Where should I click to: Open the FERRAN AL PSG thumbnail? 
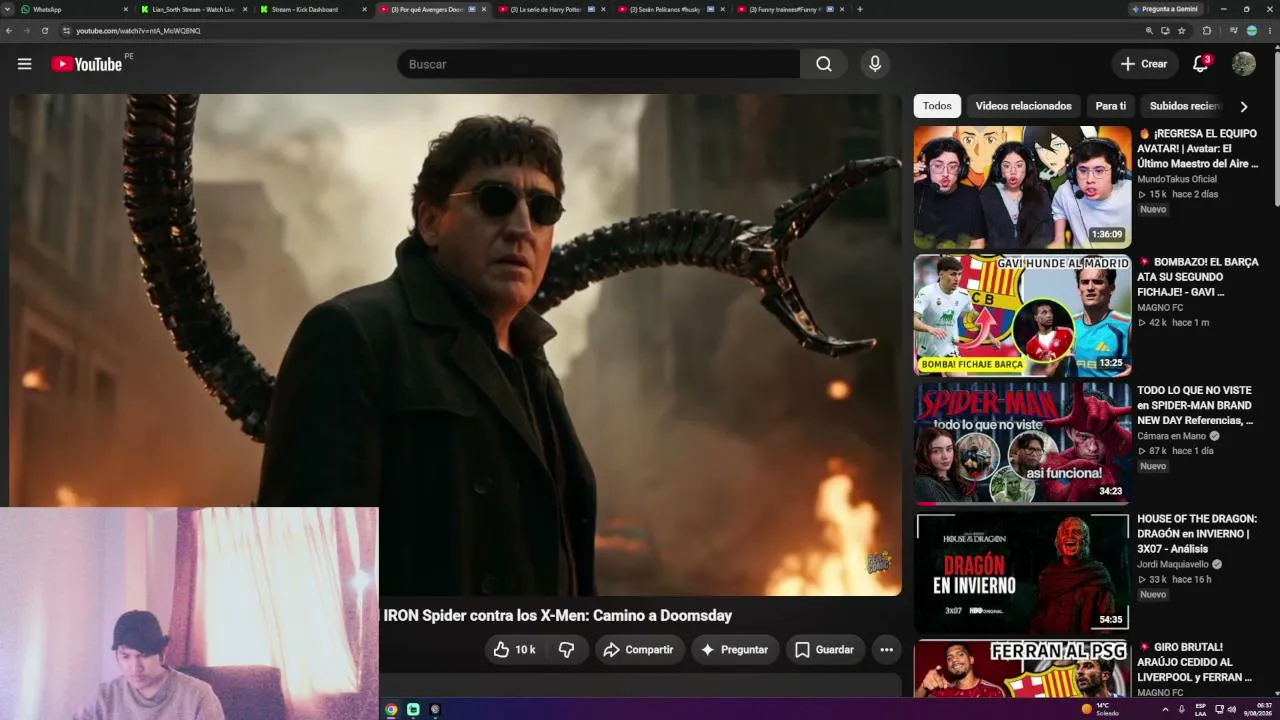[x=1022, y=669]
